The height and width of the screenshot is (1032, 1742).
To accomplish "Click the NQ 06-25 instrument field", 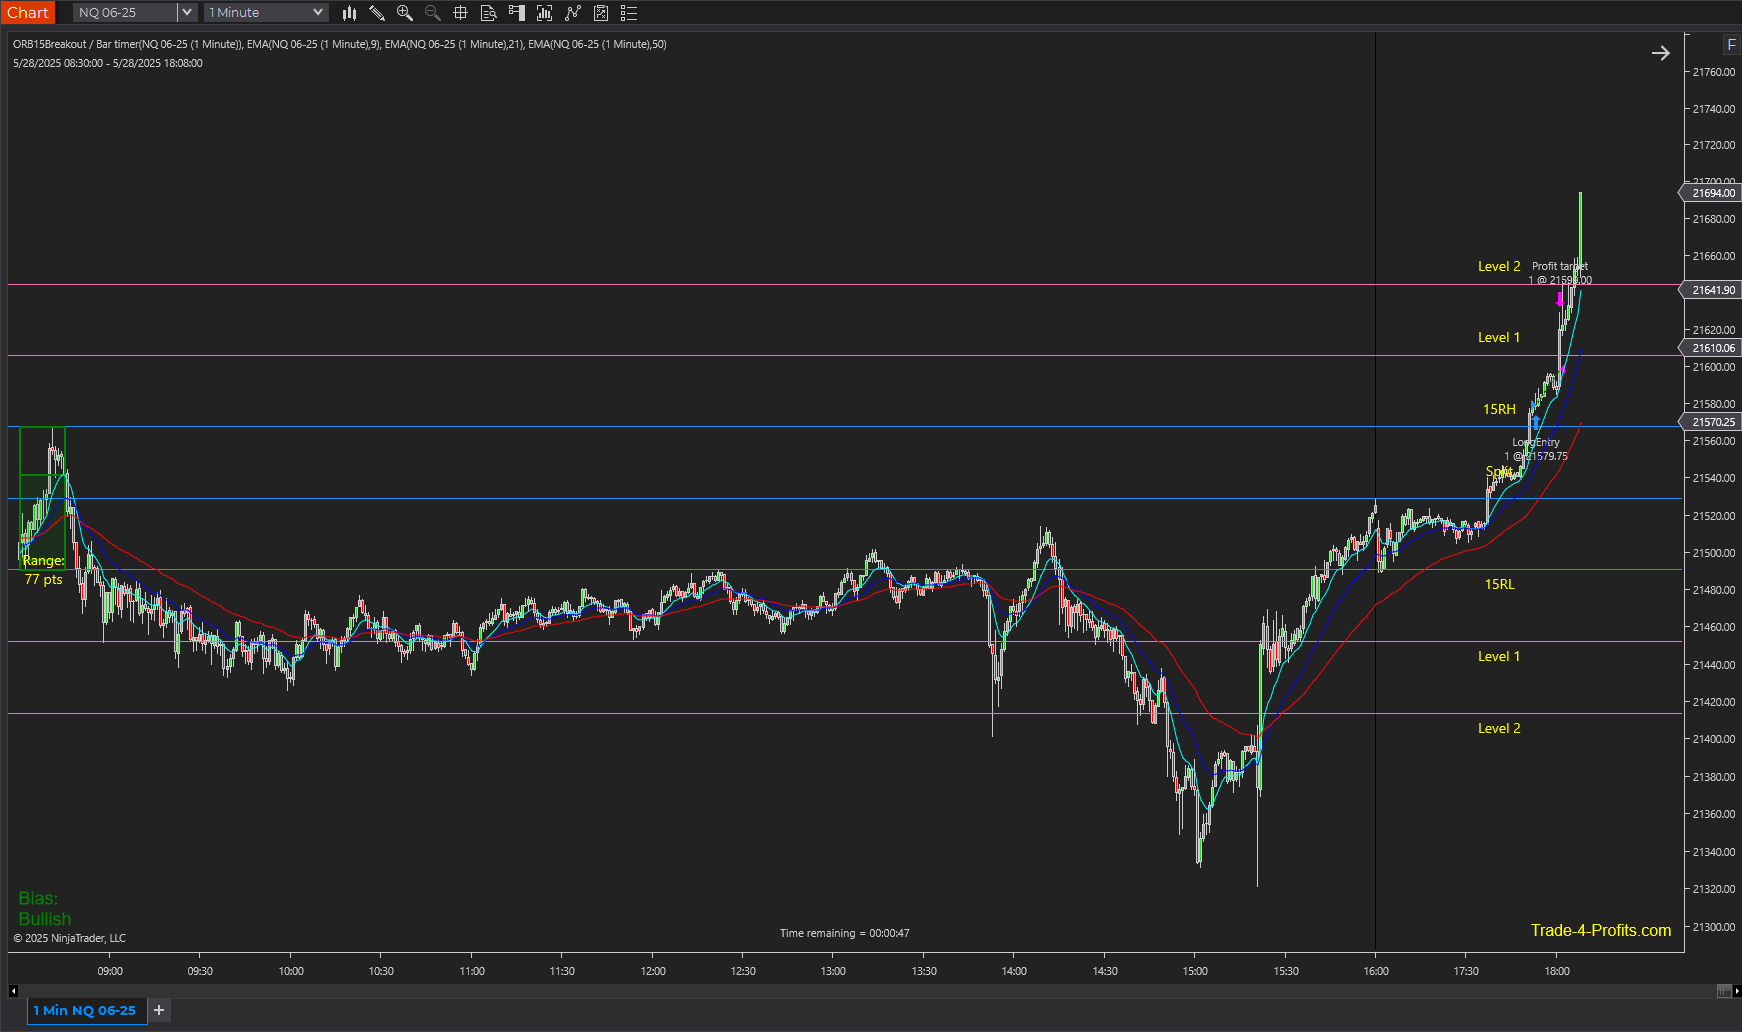I will pyautogui.click(x=125, y=13).
